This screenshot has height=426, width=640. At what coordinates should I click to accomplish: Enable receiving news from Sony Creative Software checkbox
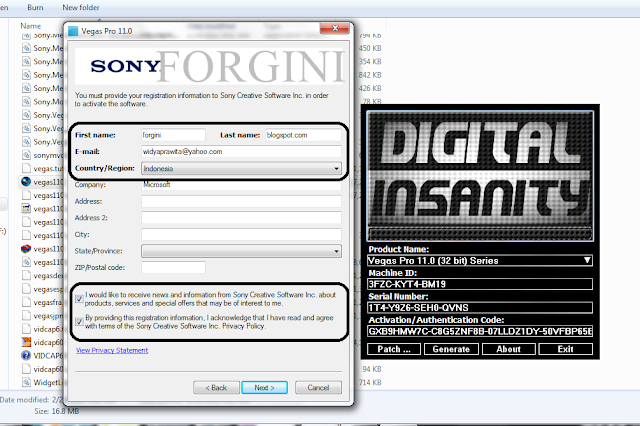coord(80,299)
